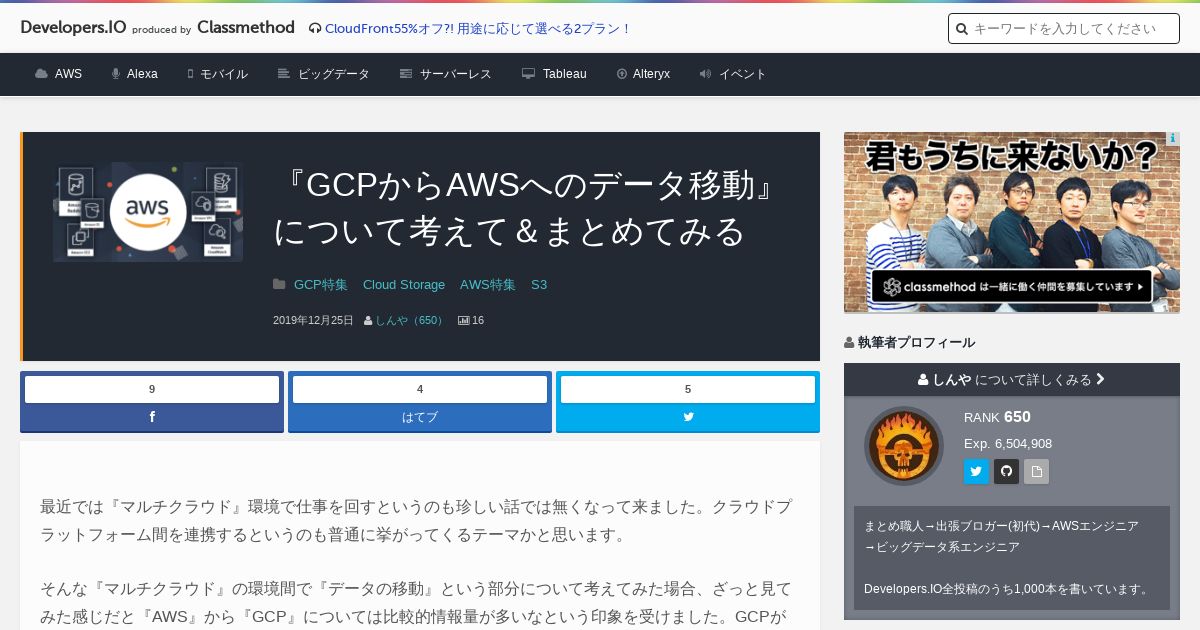The height and width of the screenshot is (630, 1200).
Task: Click the lines icon next to ビッグデータ
Action: pyautogui.click(x=284, y=74)
